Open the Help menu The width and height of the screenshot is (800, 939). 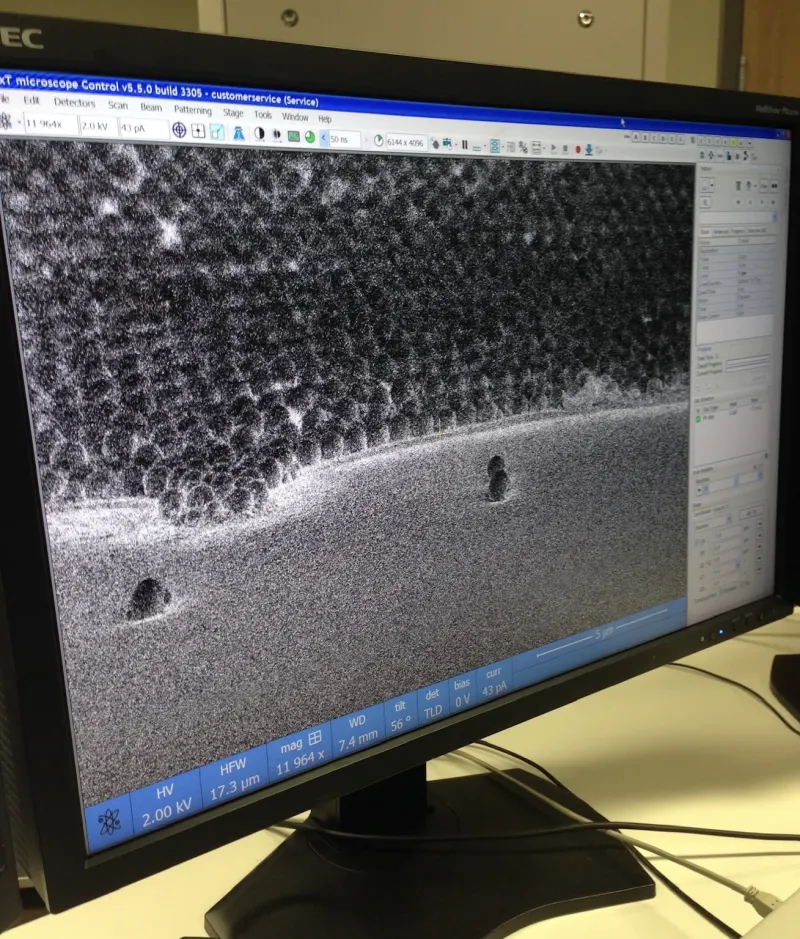point(325,119)
